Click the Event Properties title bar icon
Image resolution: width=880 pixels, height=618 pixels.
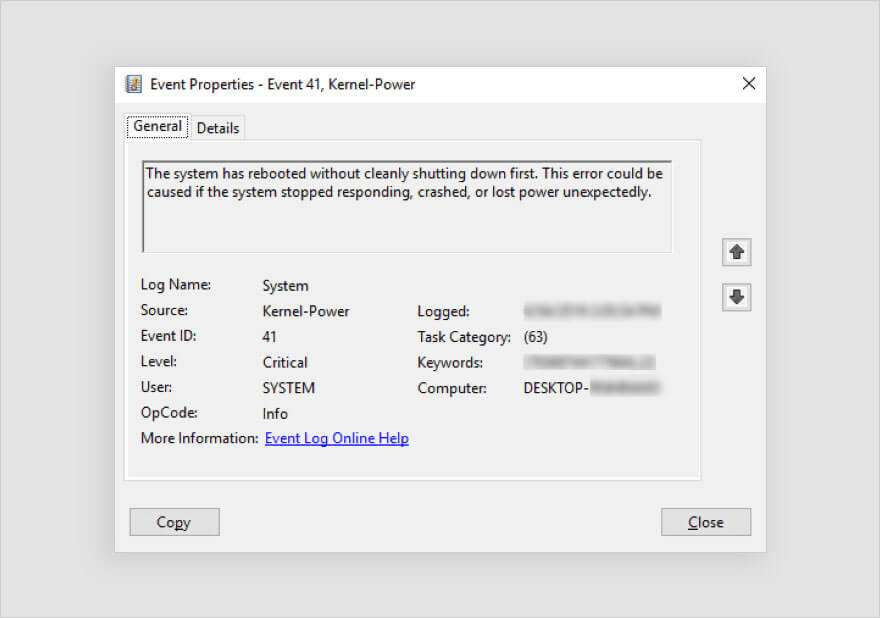click(x=133, y=84)
